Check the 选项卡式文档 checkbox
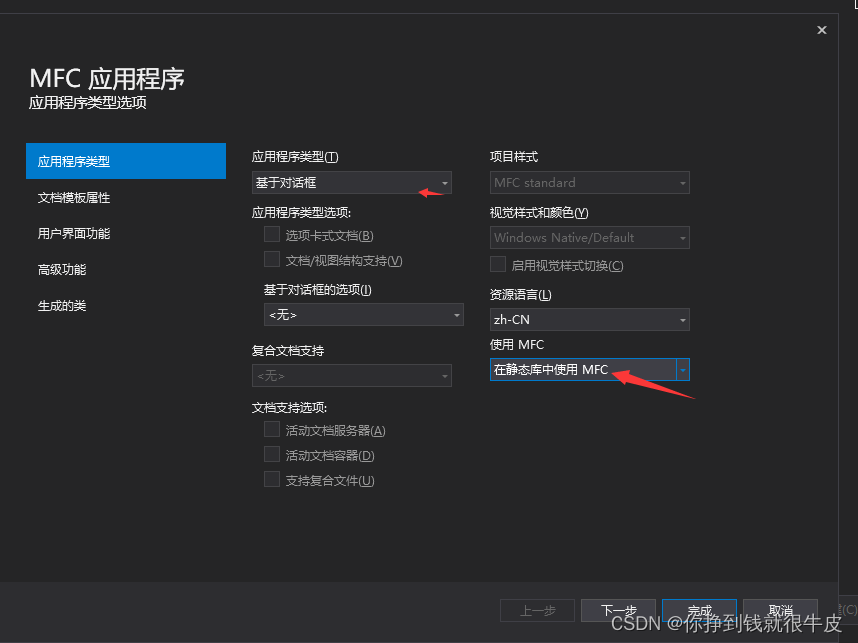Image resolution: width=858 pixels, height=643 pixels. click(271, 234)
